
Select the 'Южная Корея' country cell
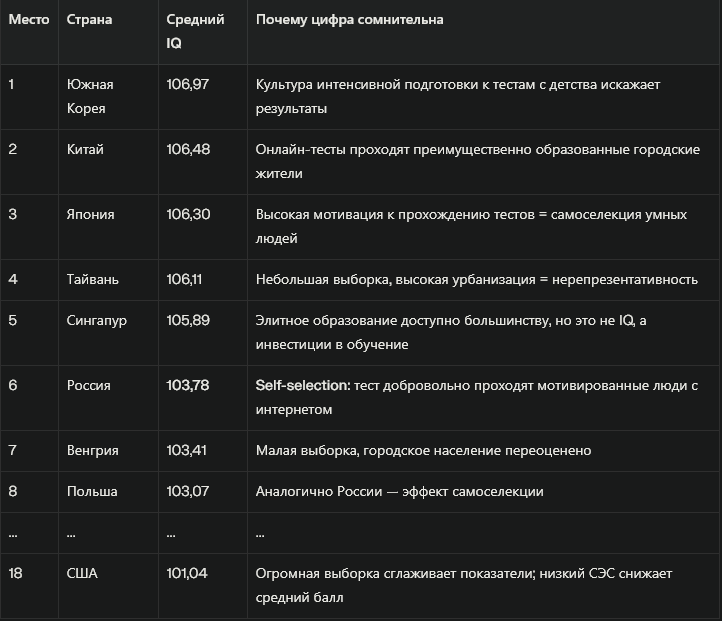(90, 96)
